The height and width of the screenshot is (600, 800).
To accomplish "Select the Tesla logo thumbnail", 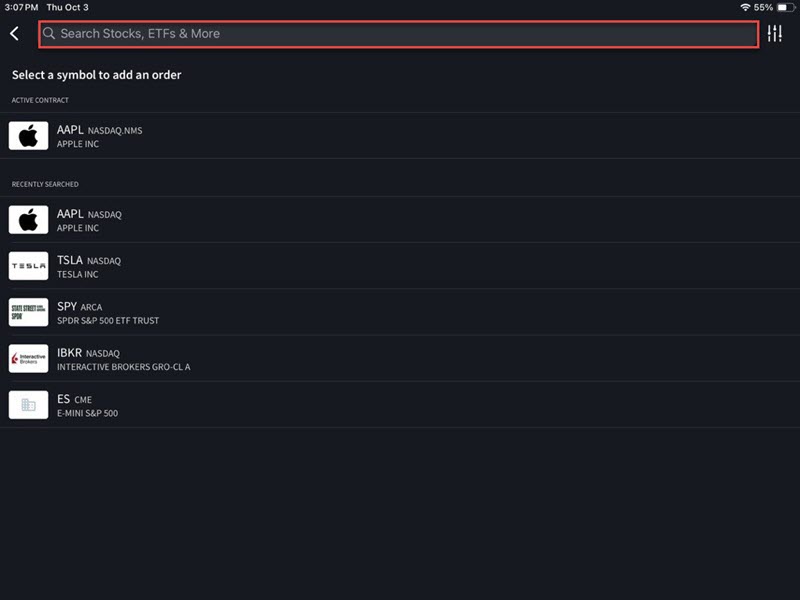I will 28,265.
